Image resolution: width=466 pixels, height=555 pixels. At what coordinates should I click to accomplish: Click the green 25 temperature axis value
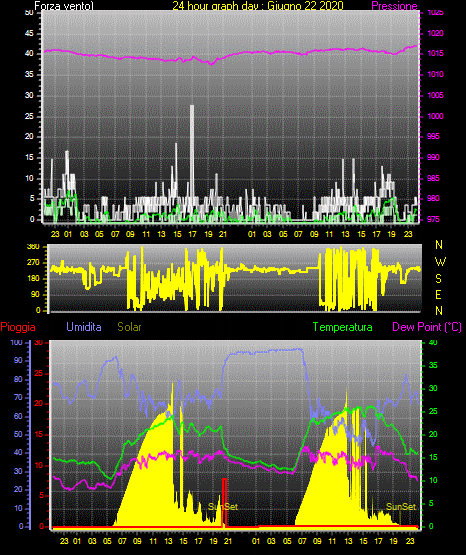(x=433, y=411)
